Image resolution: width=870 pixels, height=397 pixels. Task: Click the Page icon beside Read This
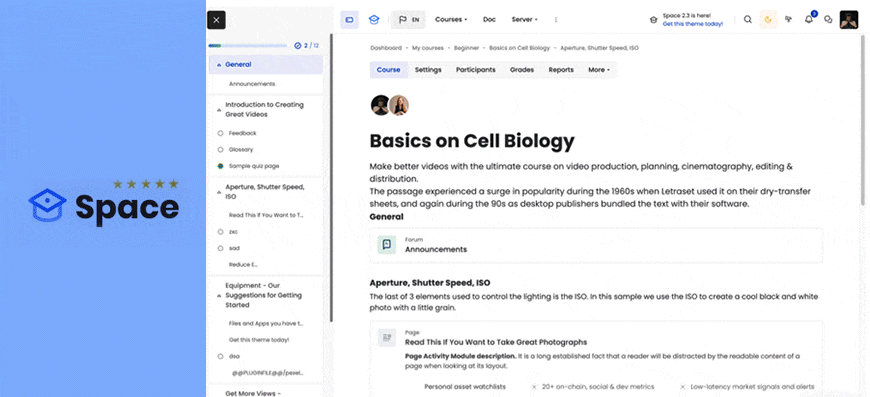pos(387,337)
